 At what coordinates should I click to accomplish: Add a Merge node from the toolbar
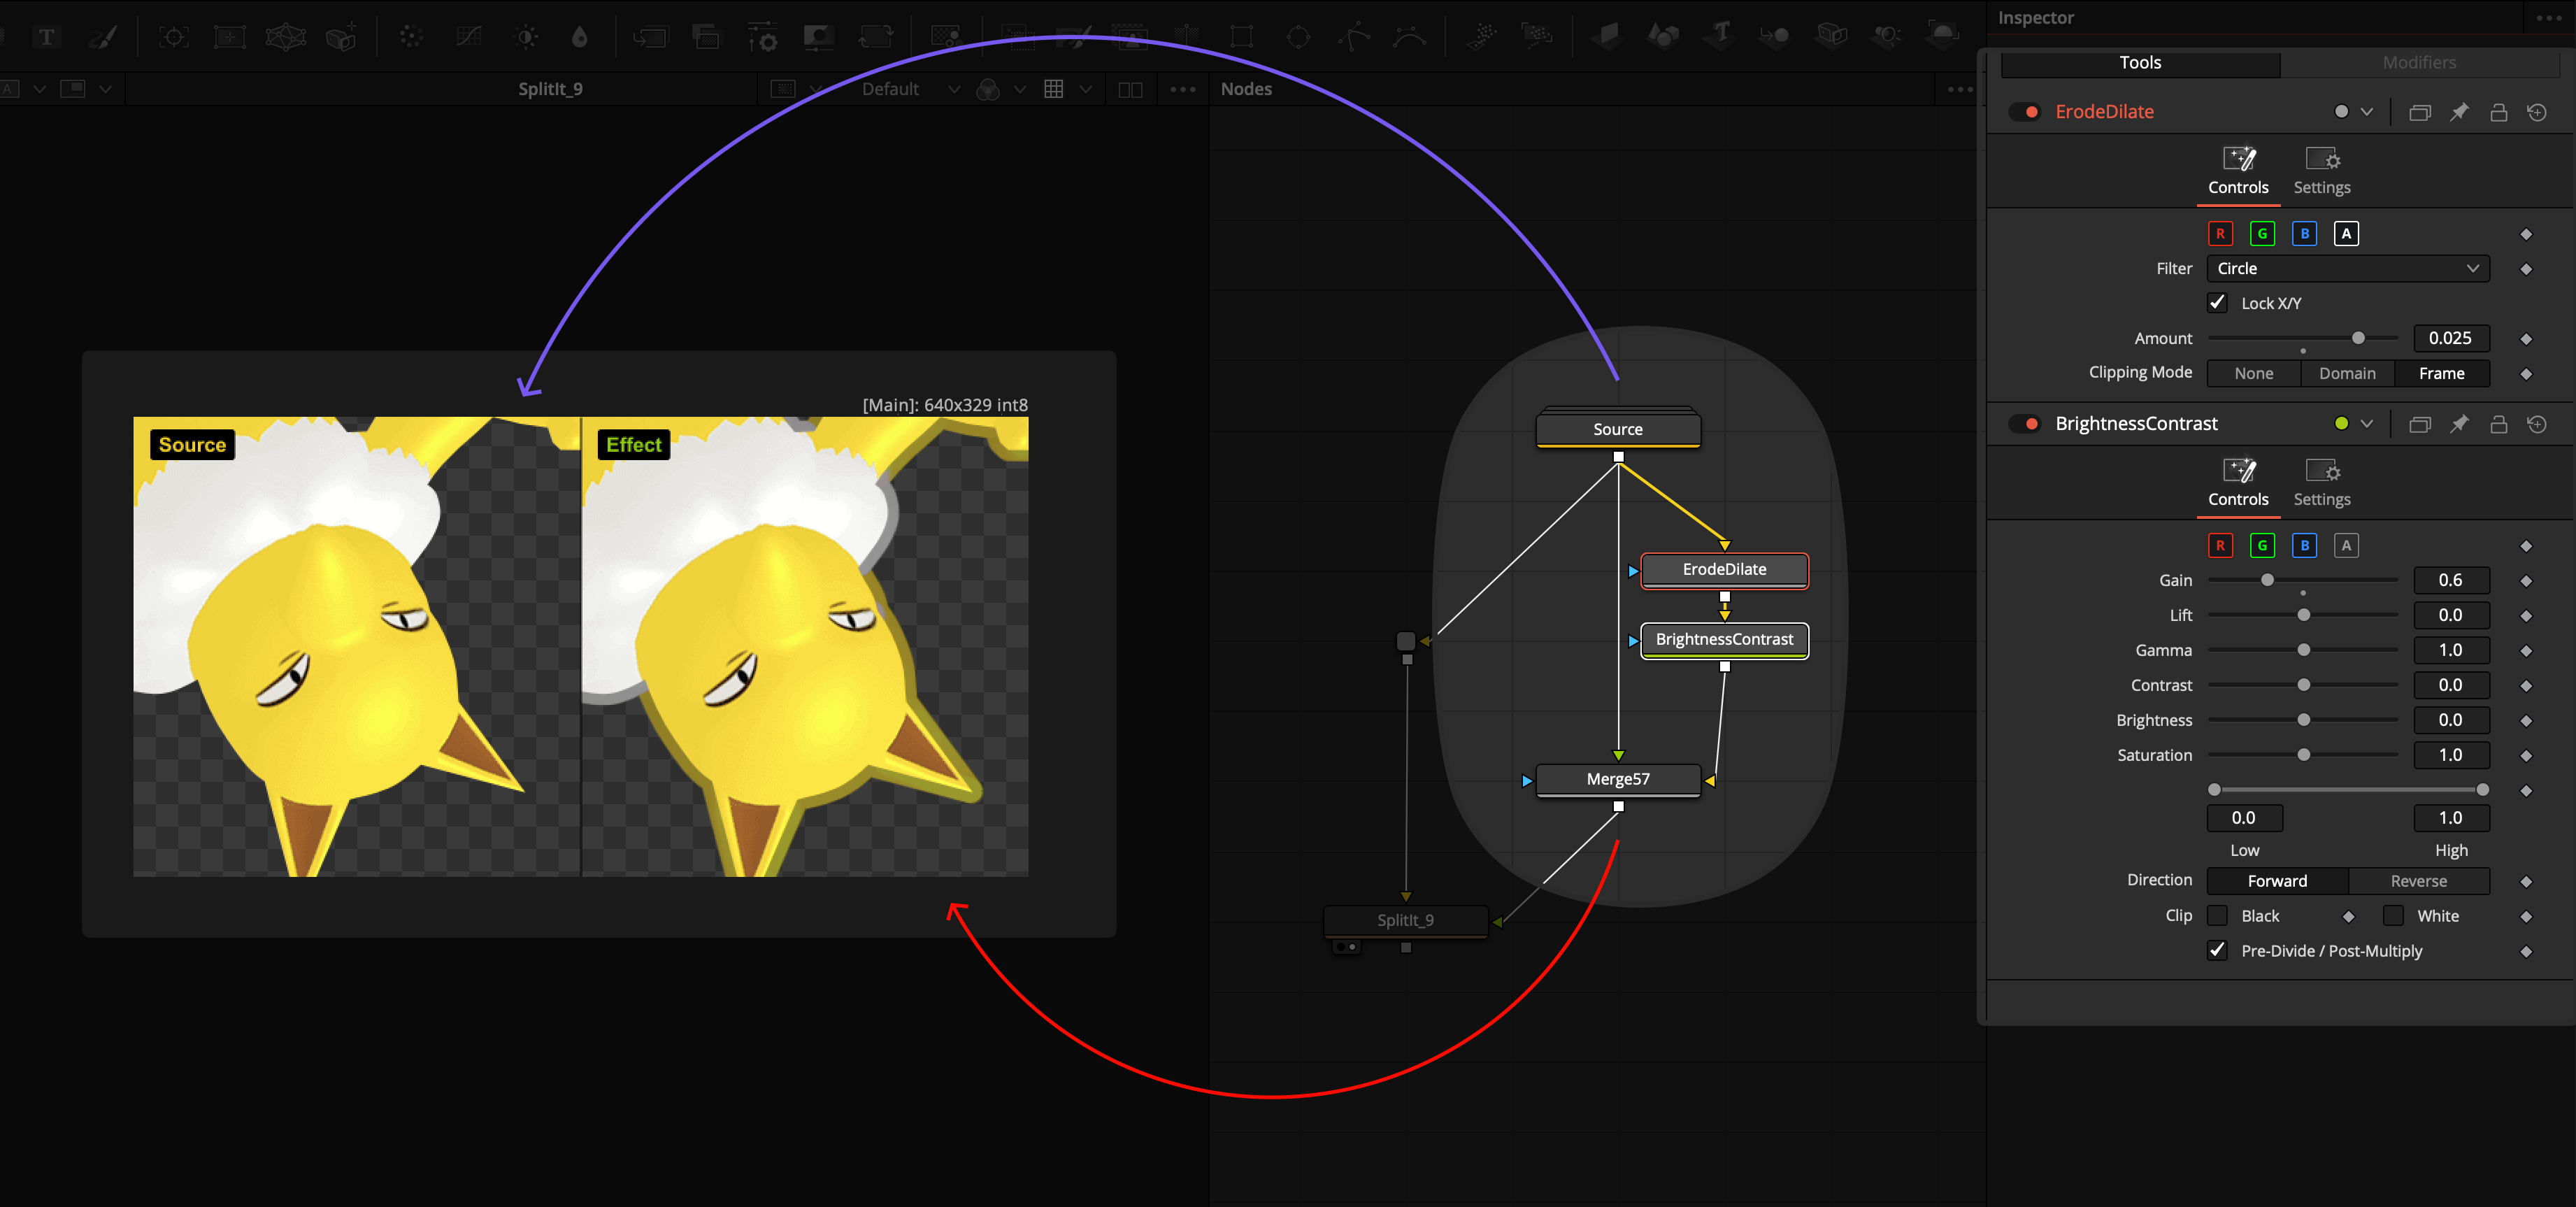[650, 38]
